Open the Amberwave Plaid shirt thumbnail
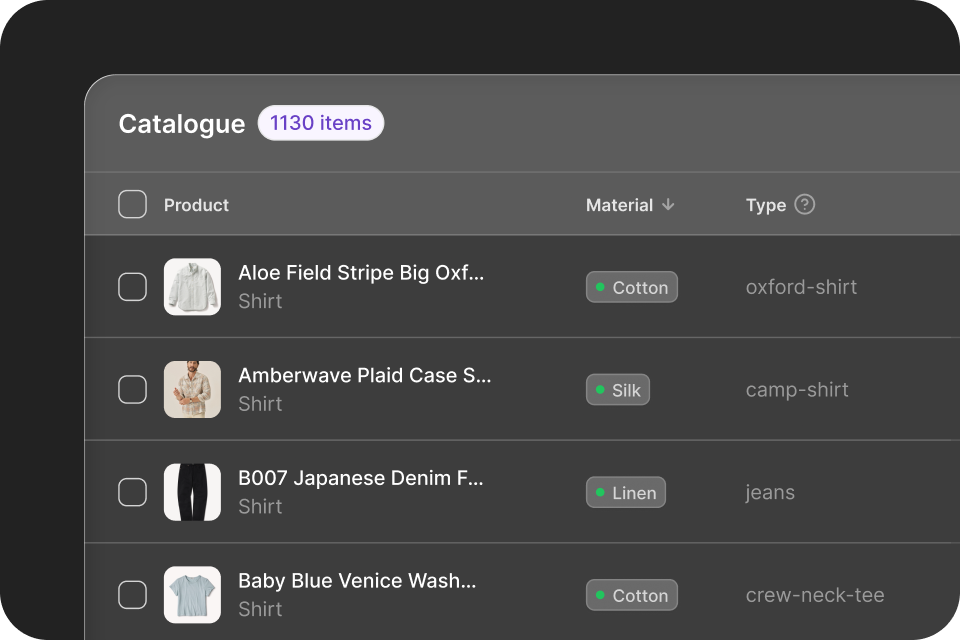This screenshot has height=640, width=960. (x=192, y=390)
